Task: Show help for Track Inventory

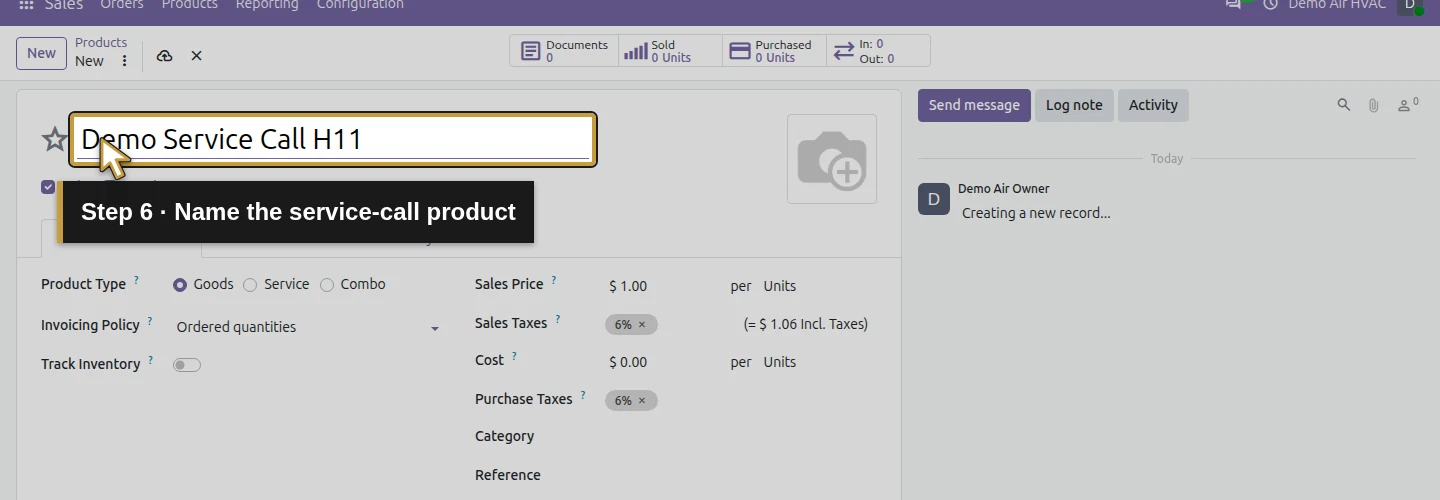Action: [x=150, y=361]
